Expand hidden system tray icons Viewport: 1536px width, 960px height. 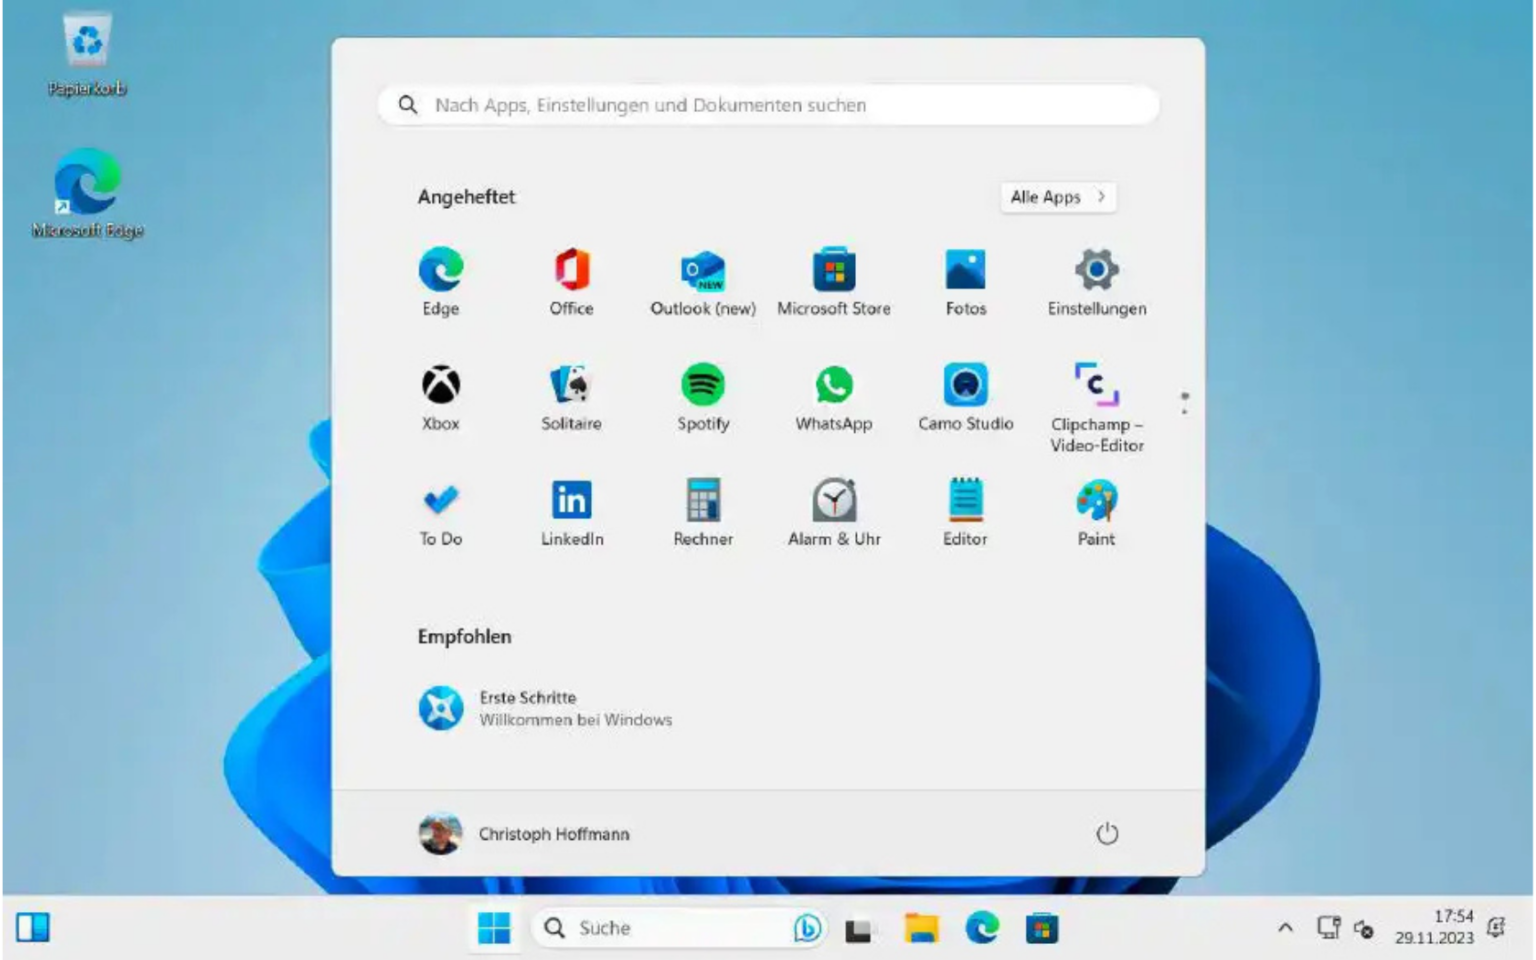[1285, 928]
